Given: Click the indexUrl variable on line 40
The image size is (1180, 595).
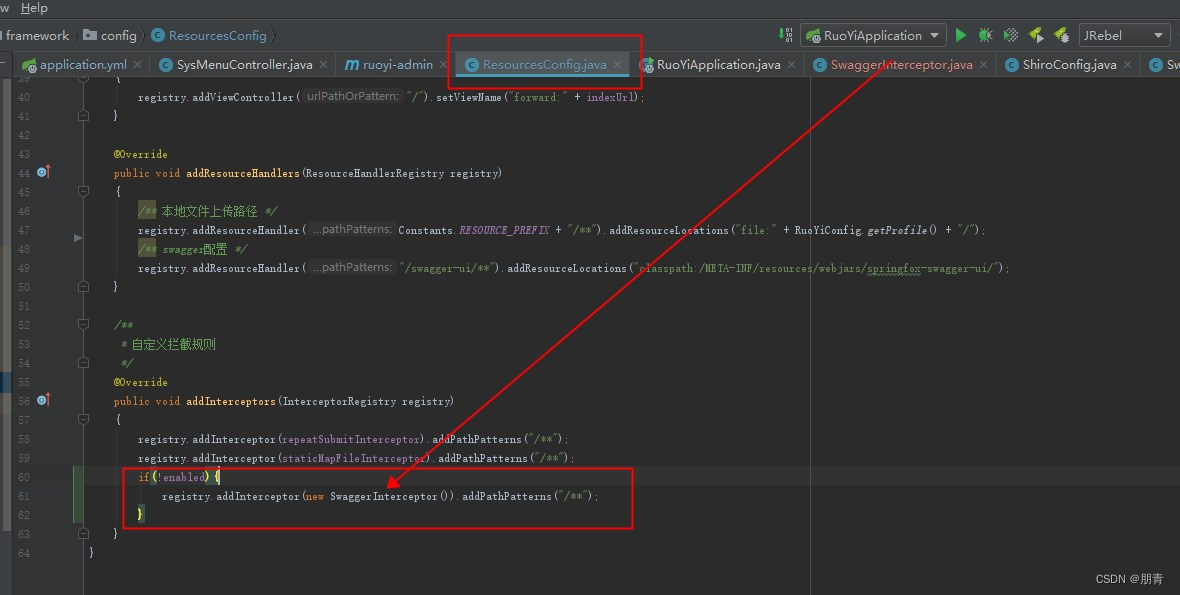Looking at the screenshot, I should pyautogui.click(x=611, y=97).
